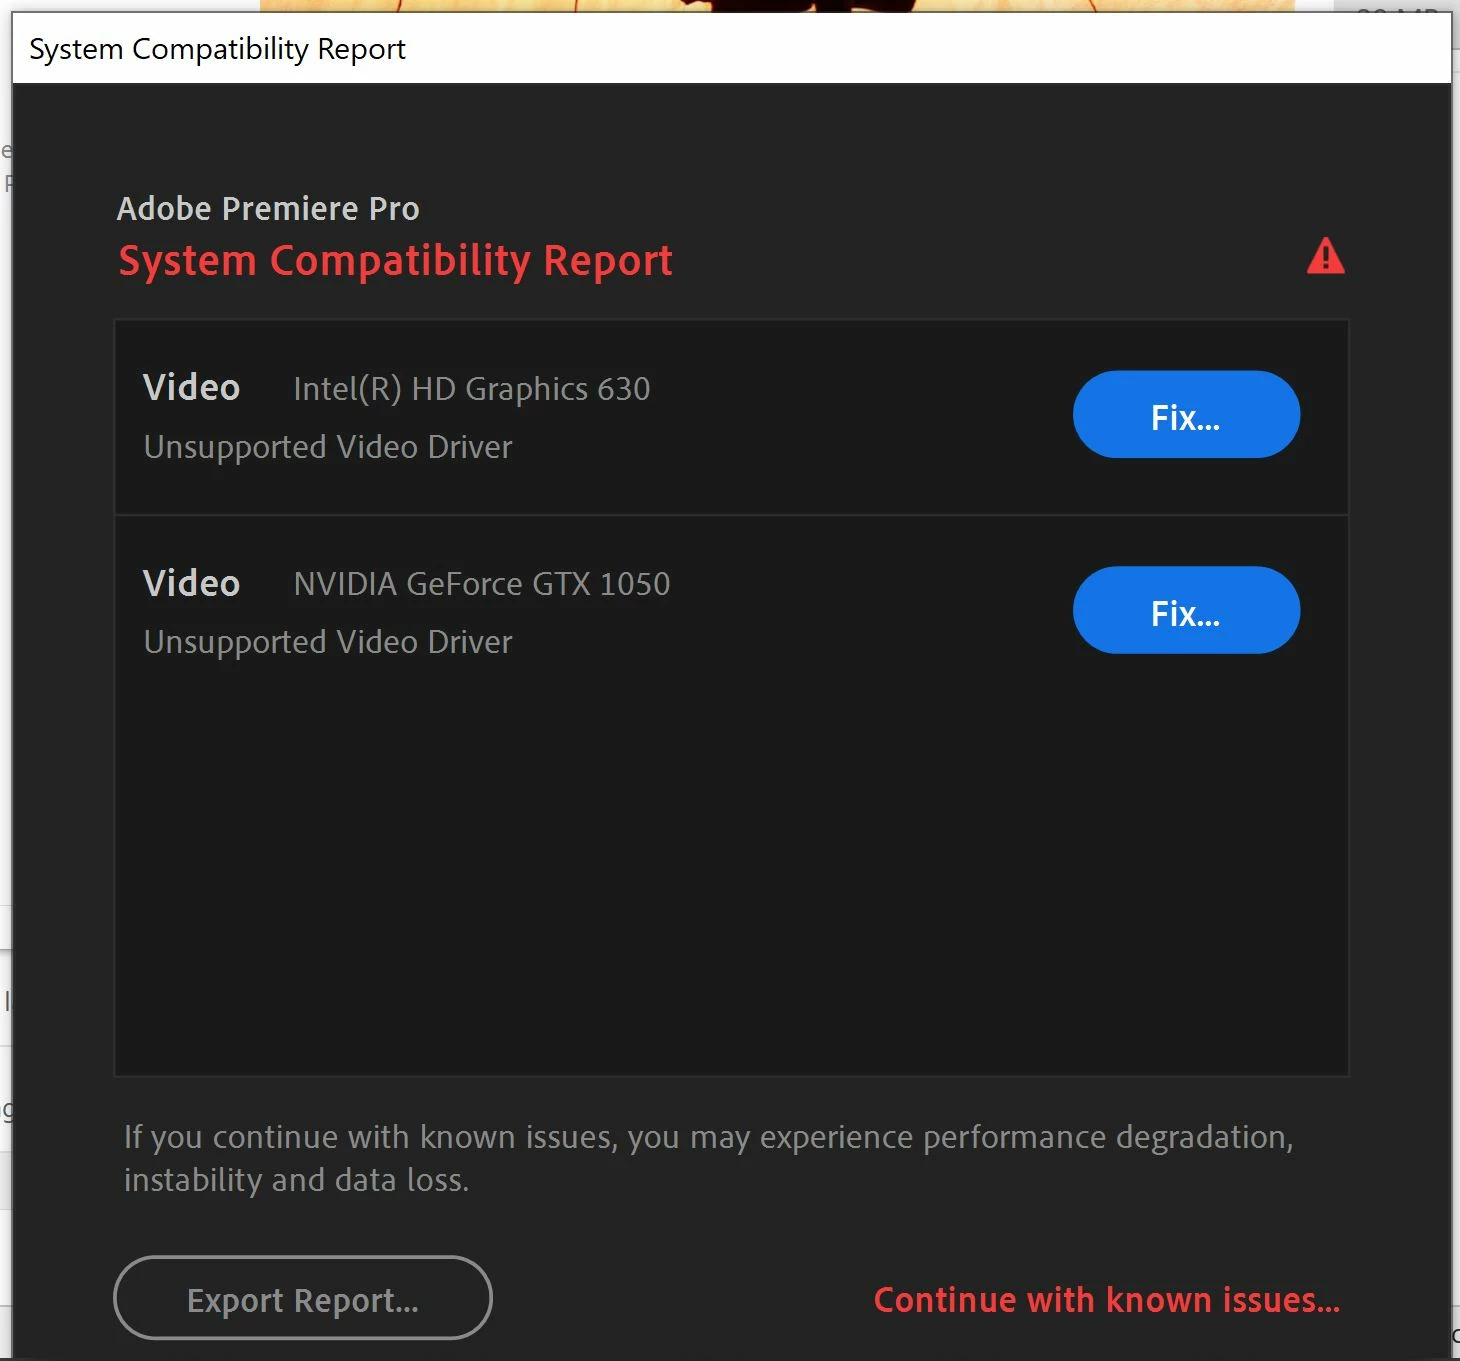Click the Video label of Intel row
This screenshot has width=1460, height=1361.
(192, 388)
